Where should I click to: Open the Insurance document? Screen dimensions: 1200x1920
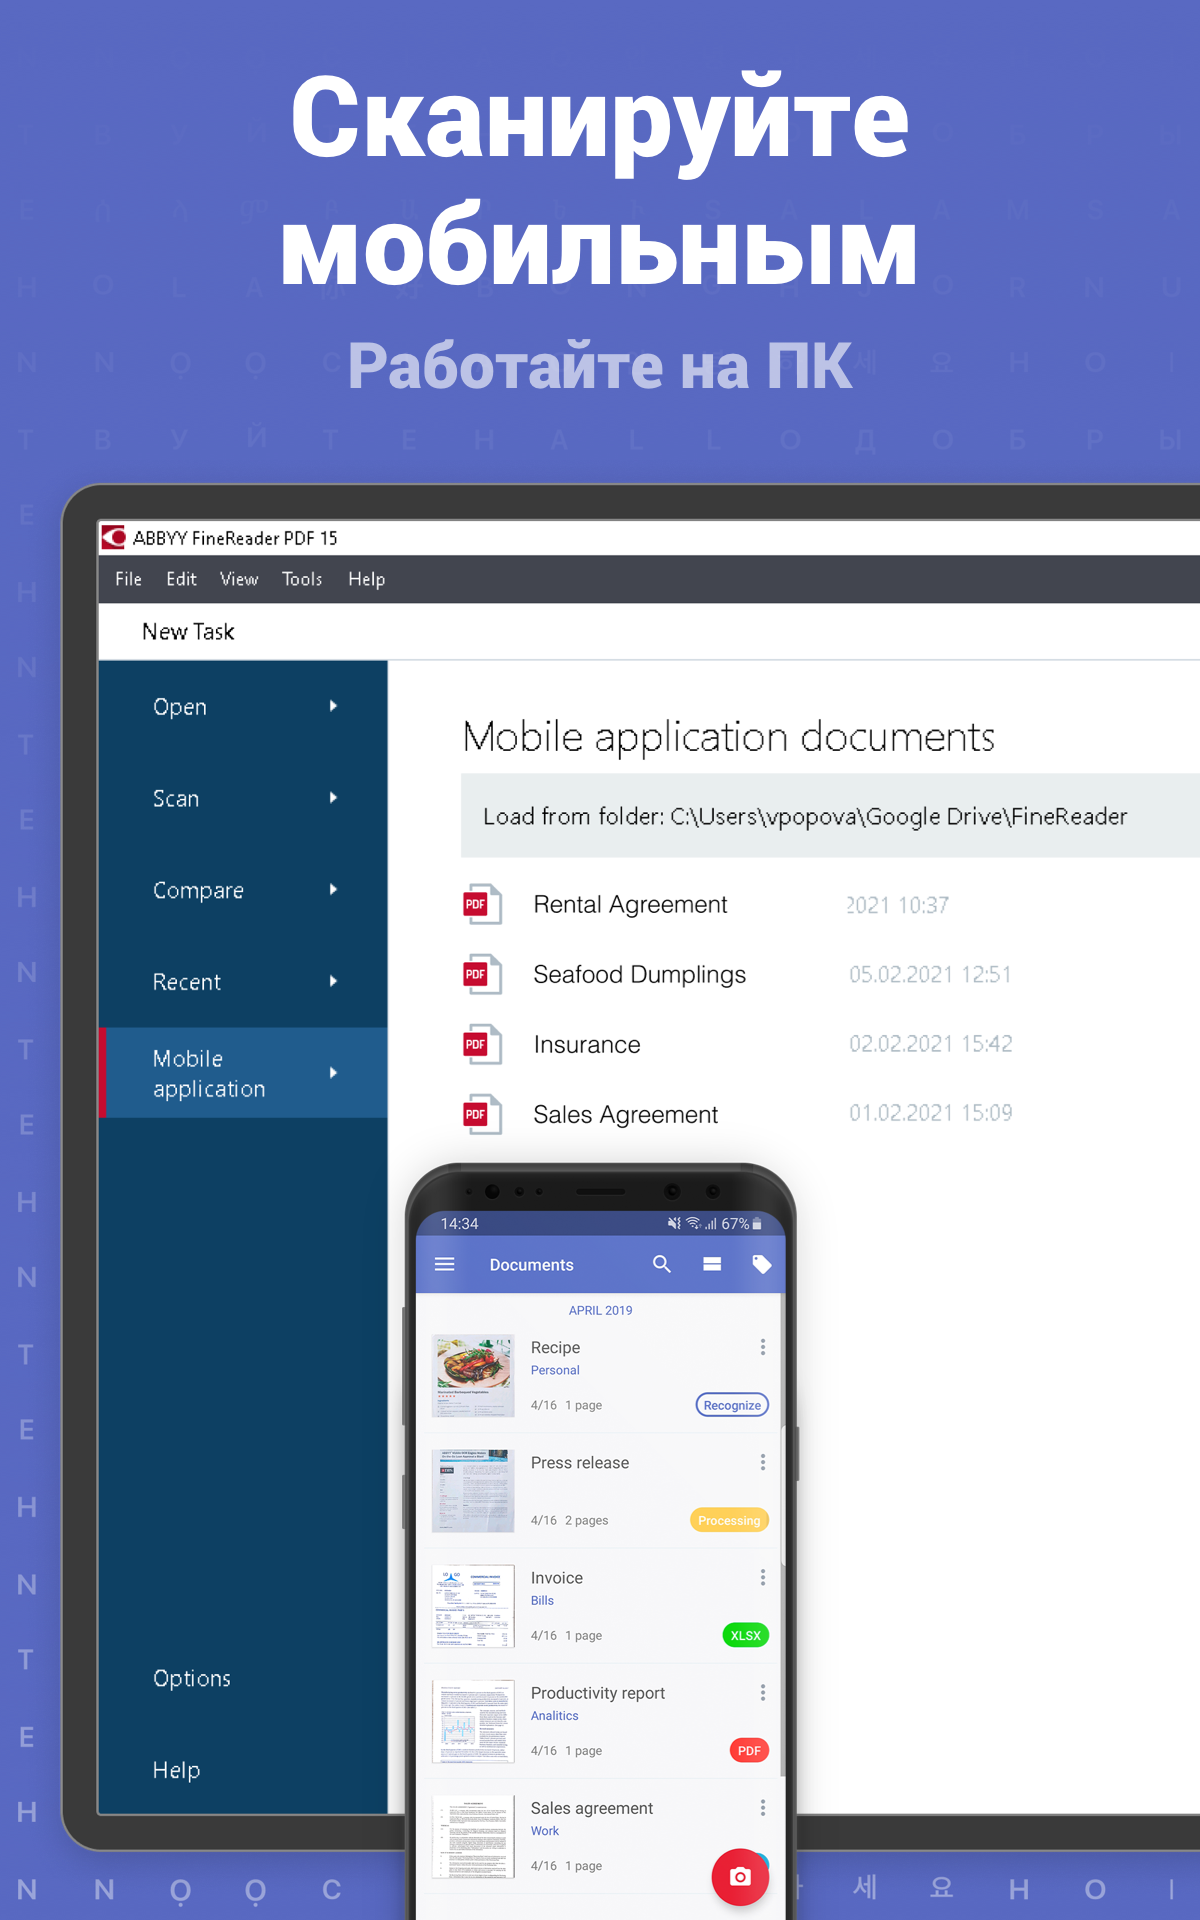(587, 1044)
